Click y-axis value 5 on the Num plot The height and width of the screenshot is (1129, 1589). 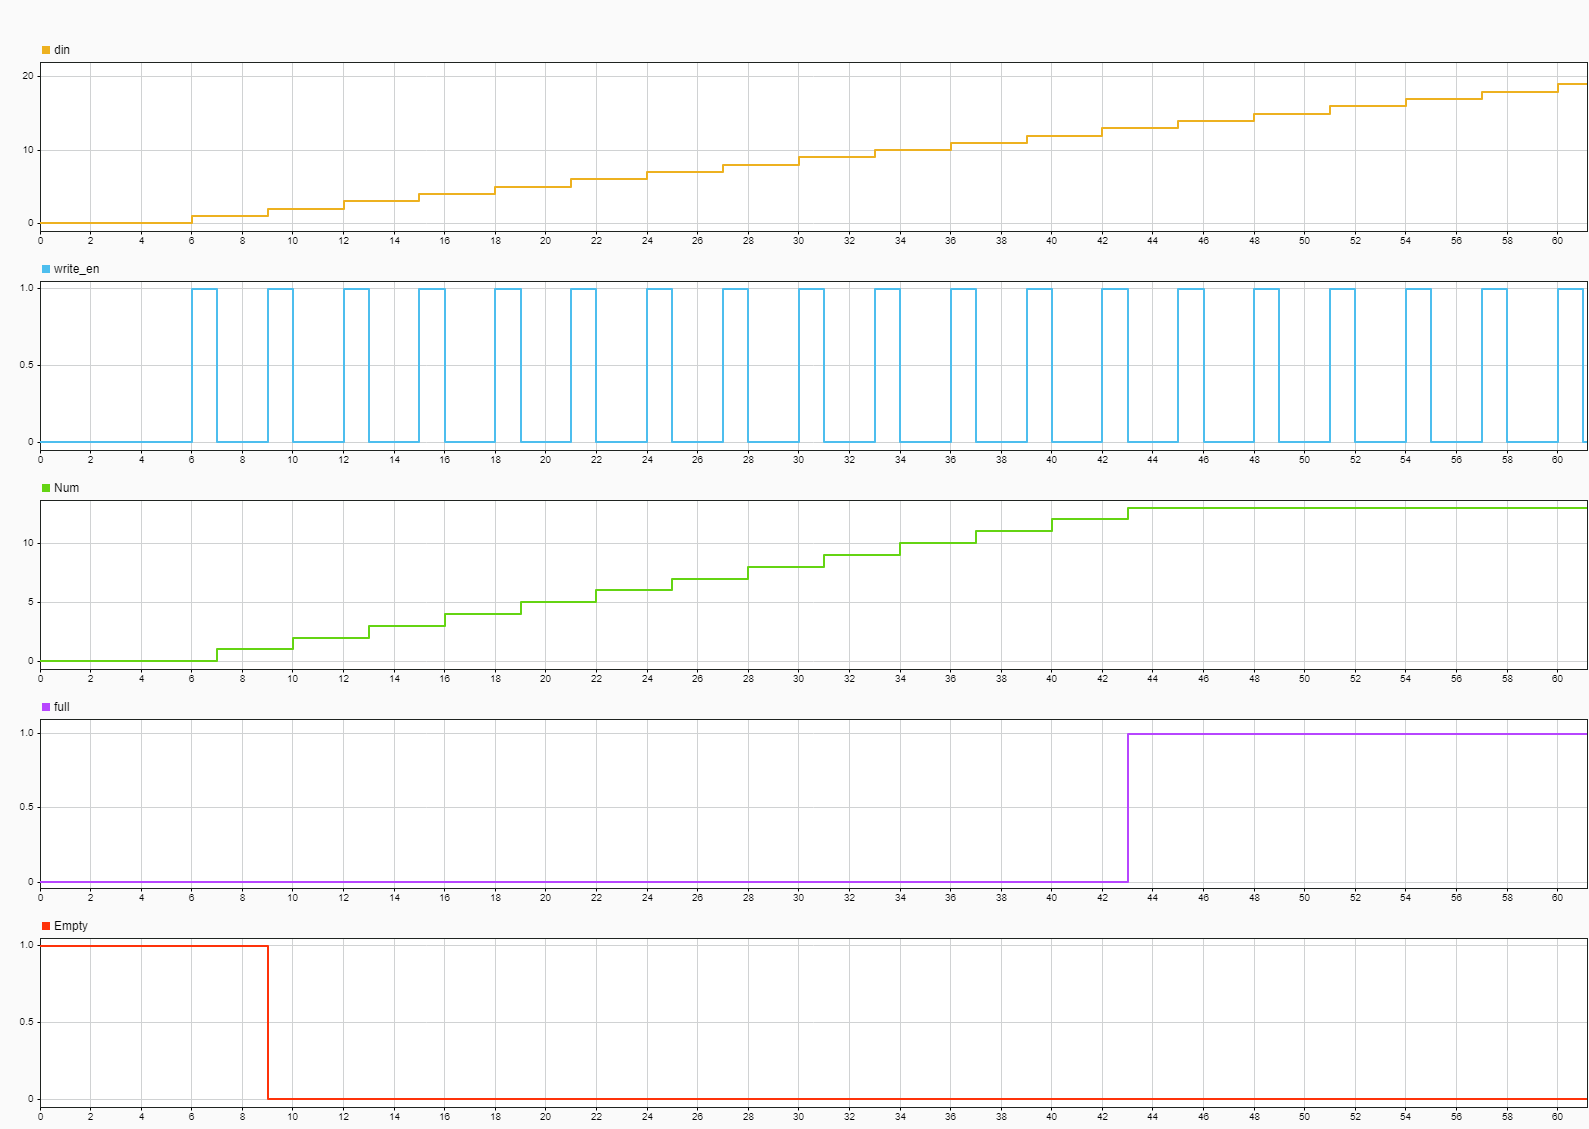31,602
